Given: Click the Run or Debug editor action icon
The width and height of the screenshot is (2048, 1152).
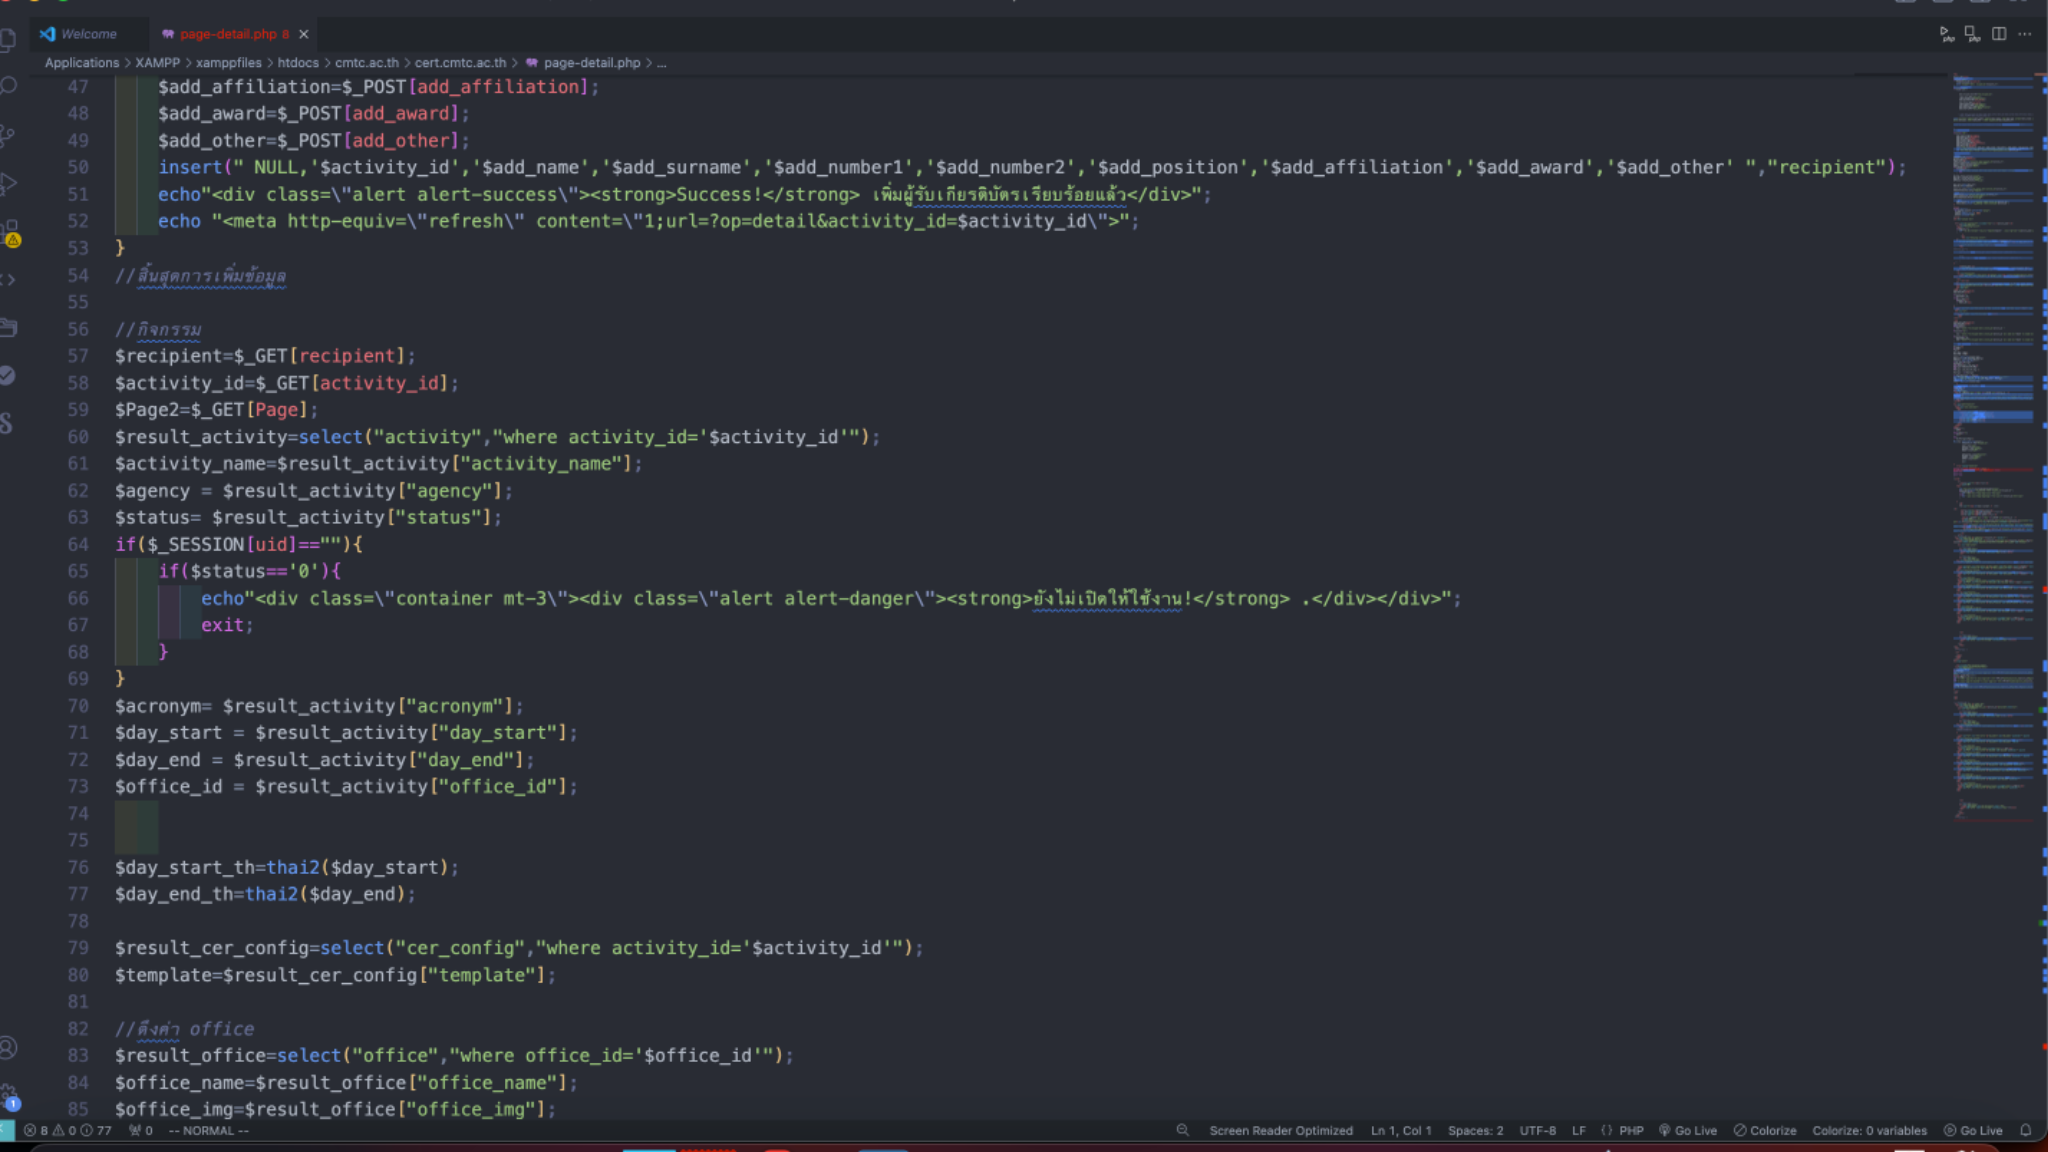Looking at the screenshot, I should click(1946, 34).
